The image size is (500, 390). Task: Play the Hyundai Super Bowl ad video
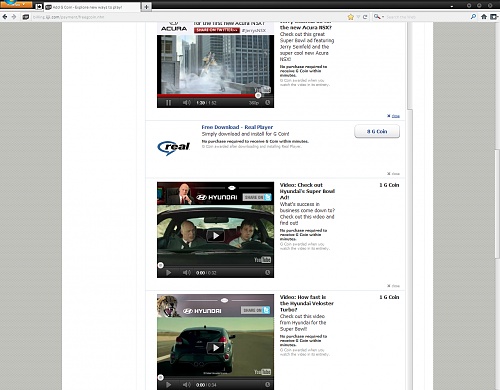(216, 236)
